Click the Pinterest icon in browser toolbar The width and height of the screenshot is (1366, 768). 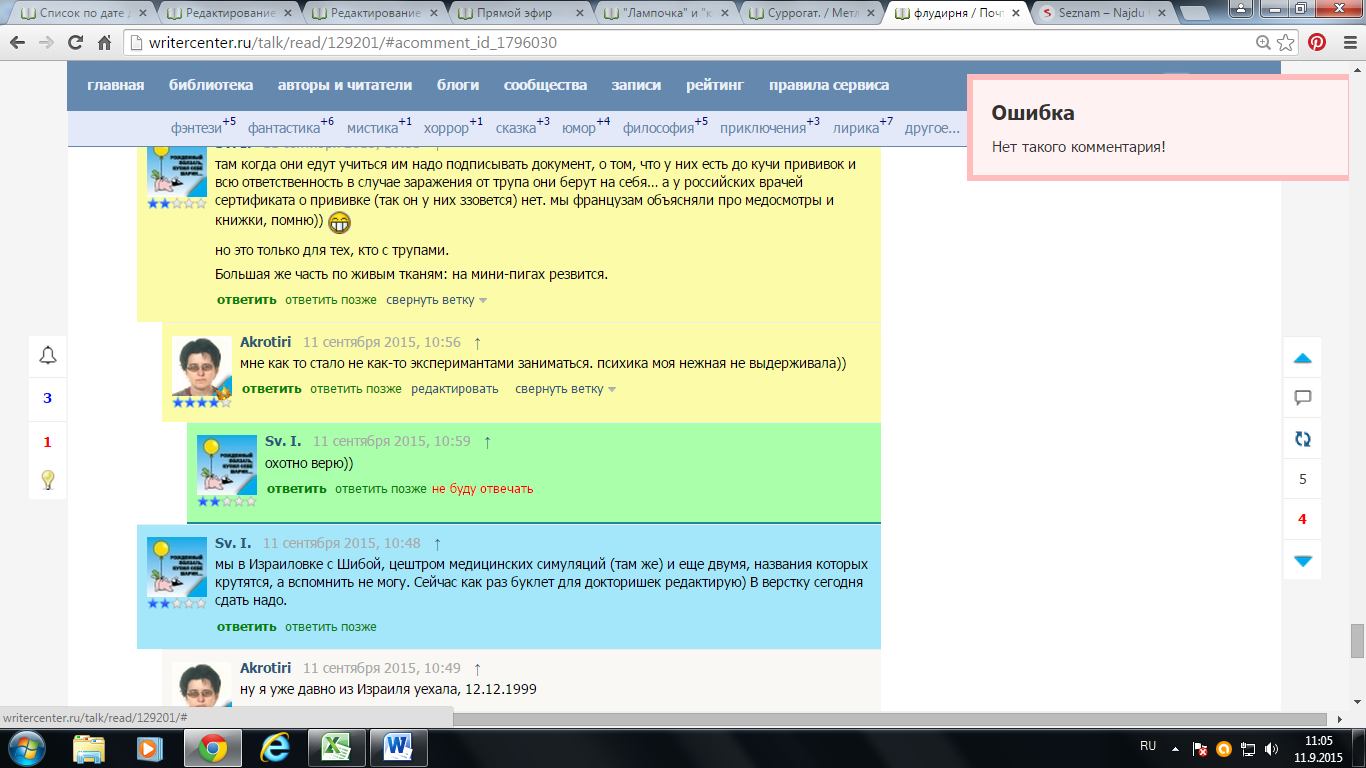[1317, 43]
